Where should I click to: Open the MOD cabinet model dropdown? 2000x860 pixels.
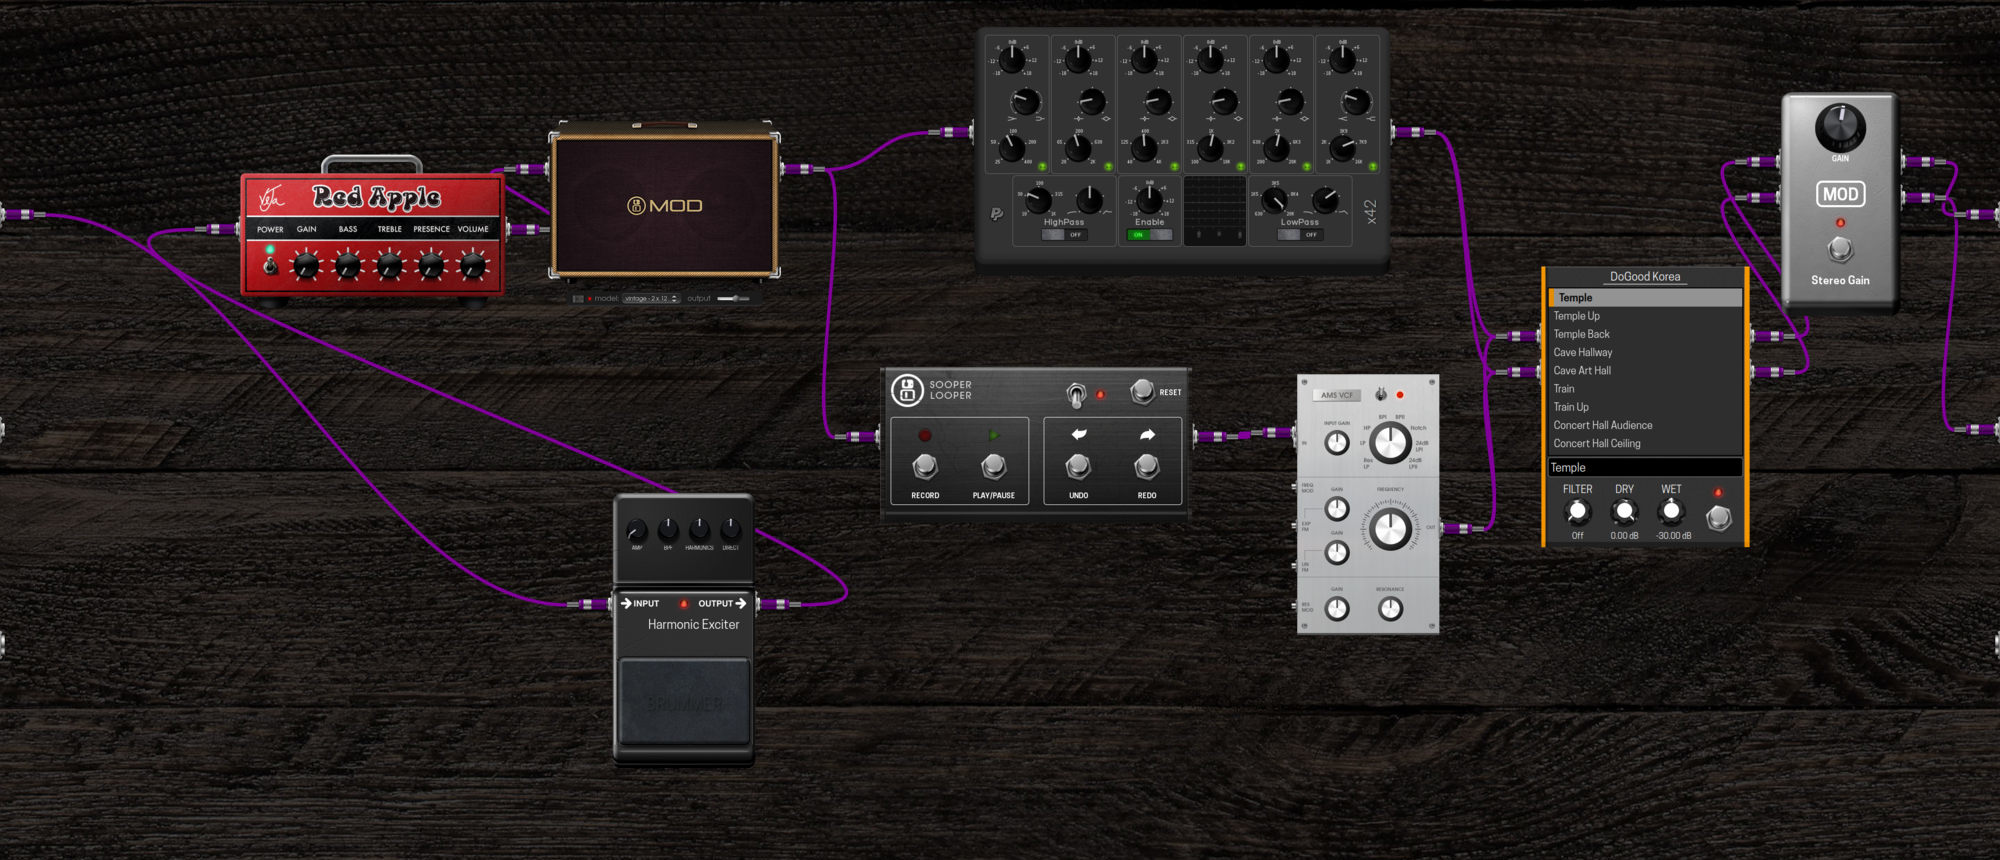coord(651,298)
